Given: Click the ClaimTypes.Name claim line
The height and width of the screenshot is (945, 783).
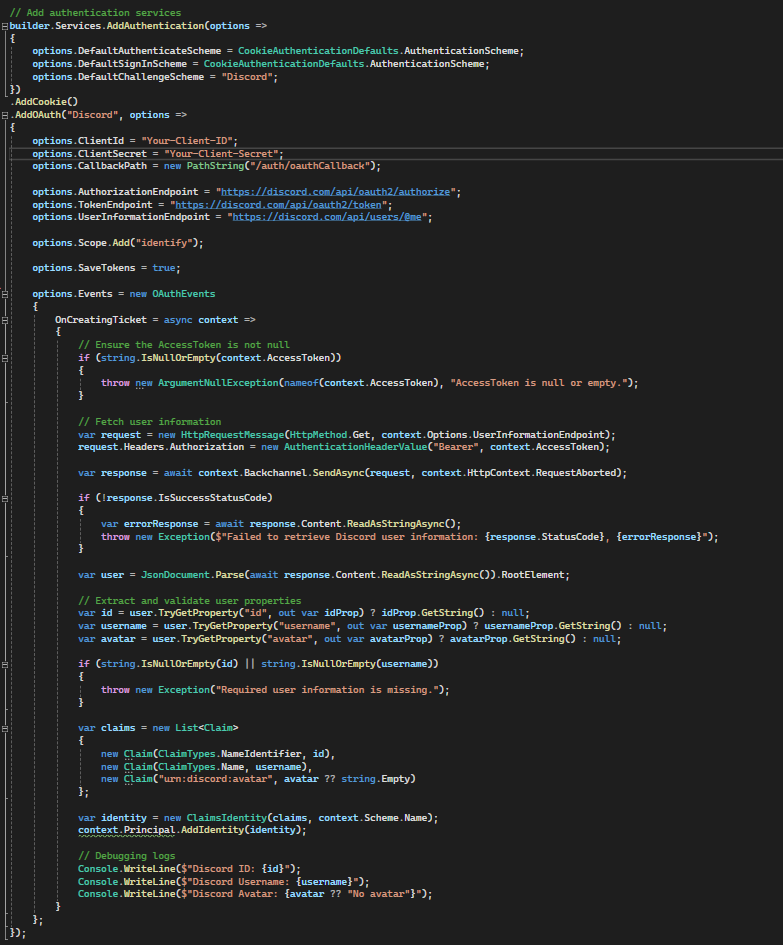Looking at the screenshot, I should coord(207,767).
